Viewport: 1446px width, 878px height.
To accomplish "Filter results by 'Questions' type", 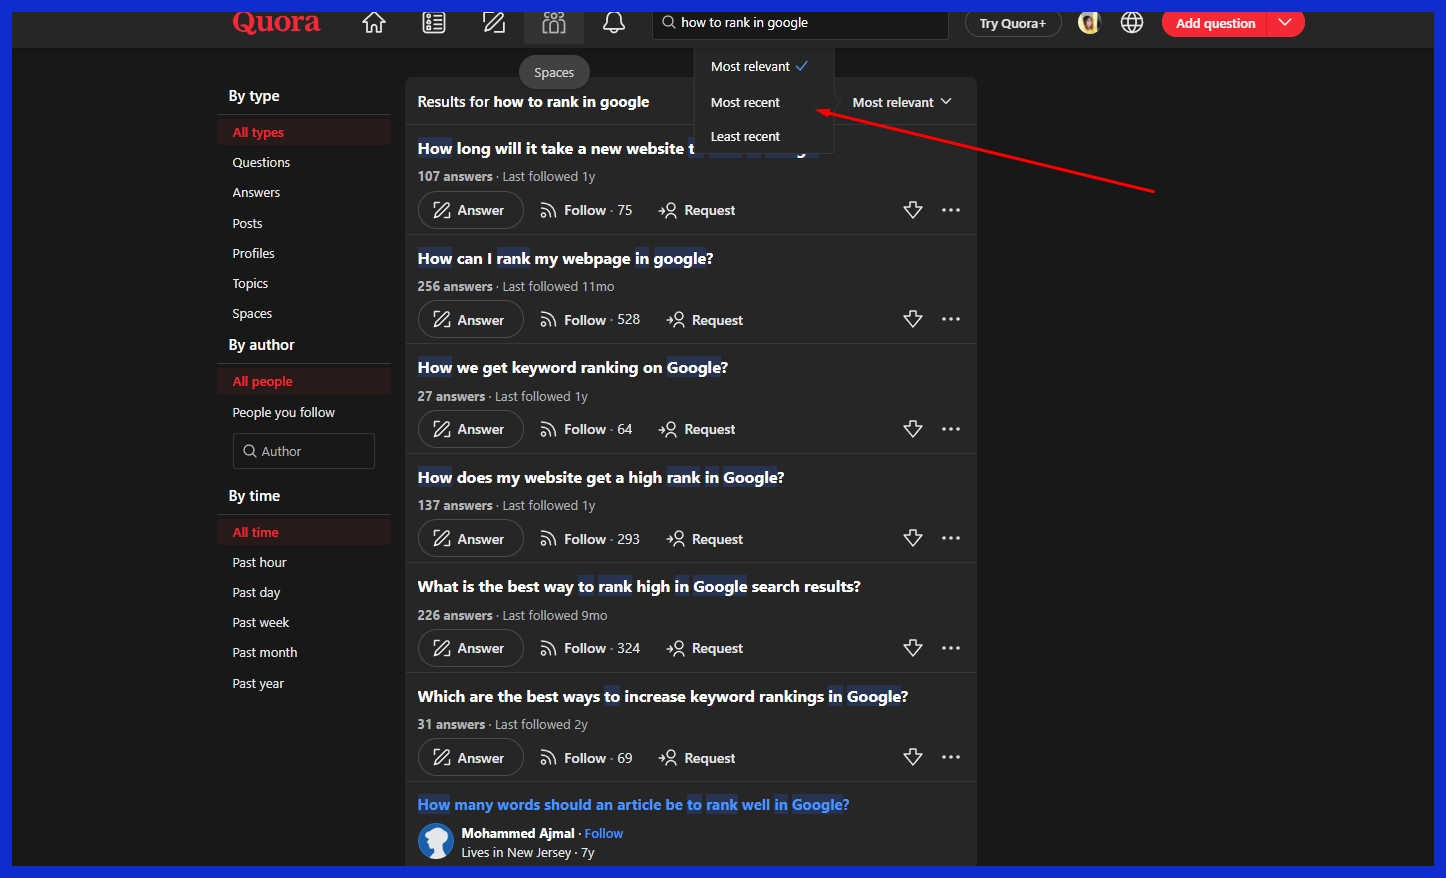I will (261, 163).
